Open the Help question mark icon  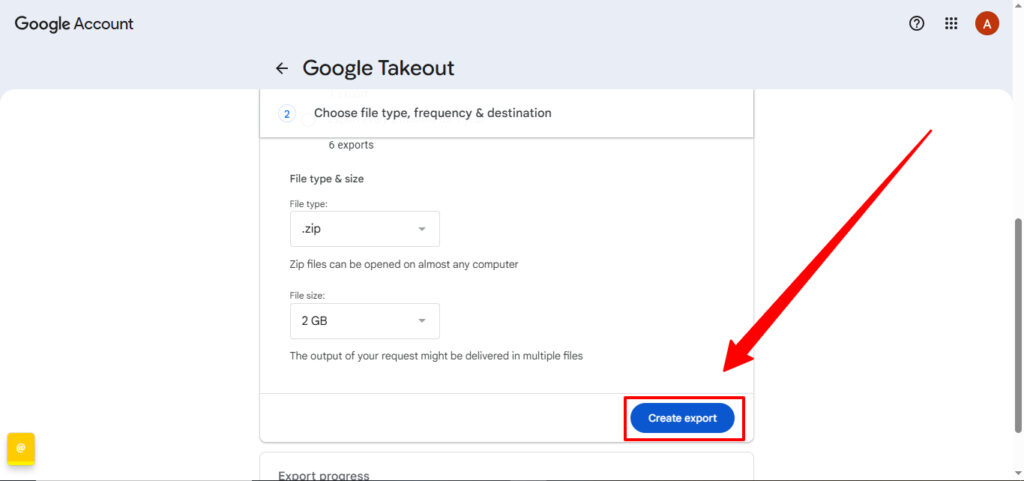click(916, 24)
